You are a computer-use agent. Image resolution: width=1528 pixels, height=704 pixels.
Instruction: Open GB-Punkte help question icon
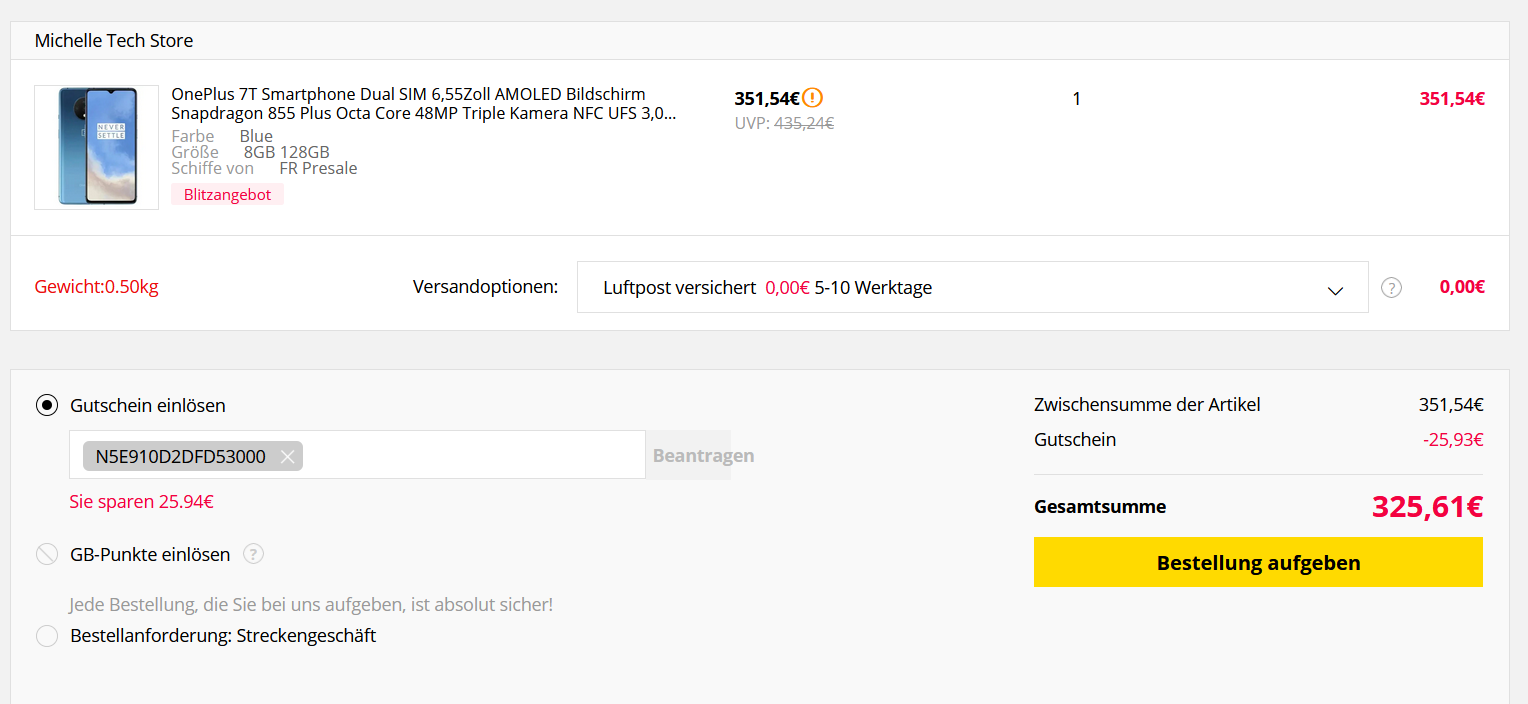tap(254, 554)
